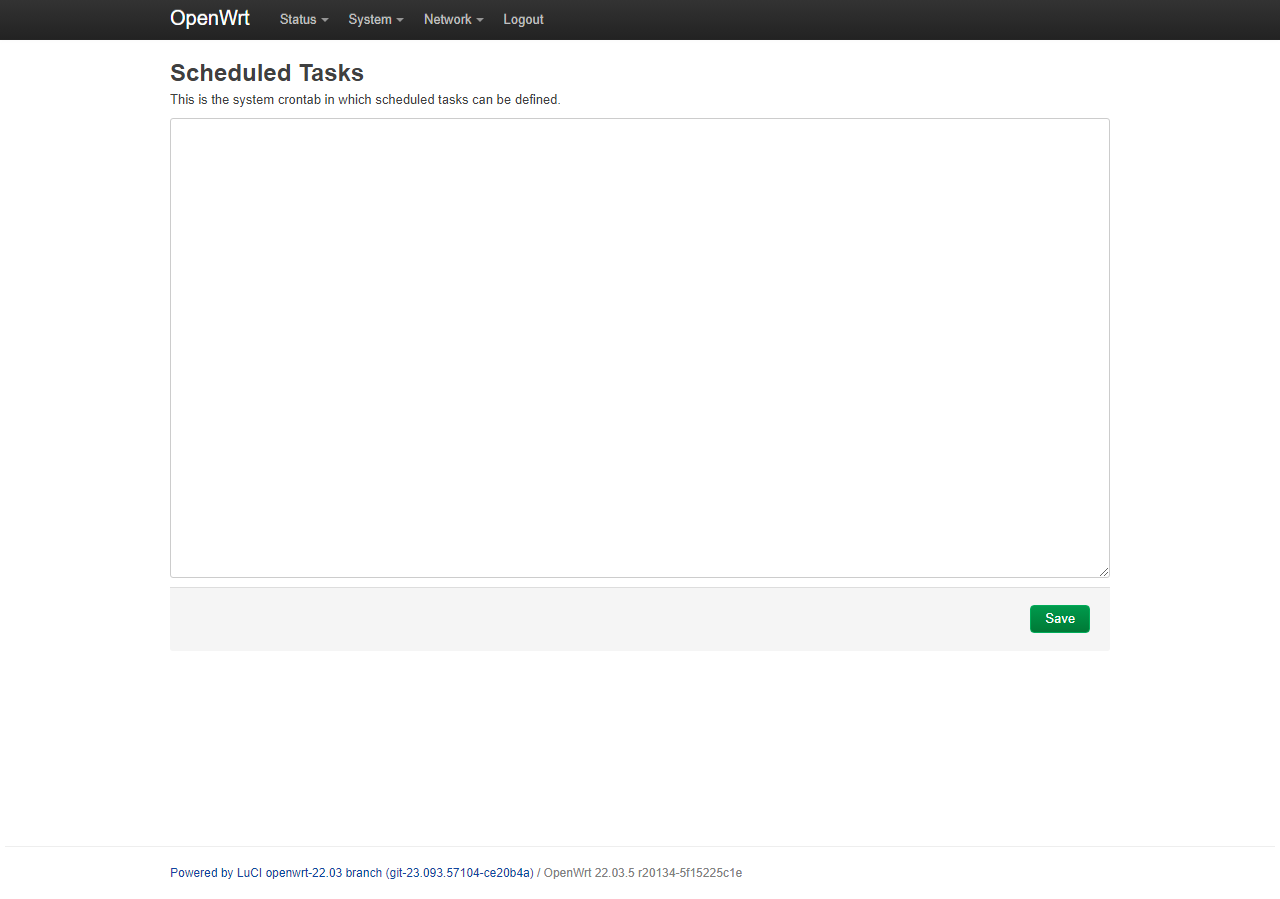Open the Powered by LuCI link
The width and height of the screenshot is (1280, 899).
point(352,873)
